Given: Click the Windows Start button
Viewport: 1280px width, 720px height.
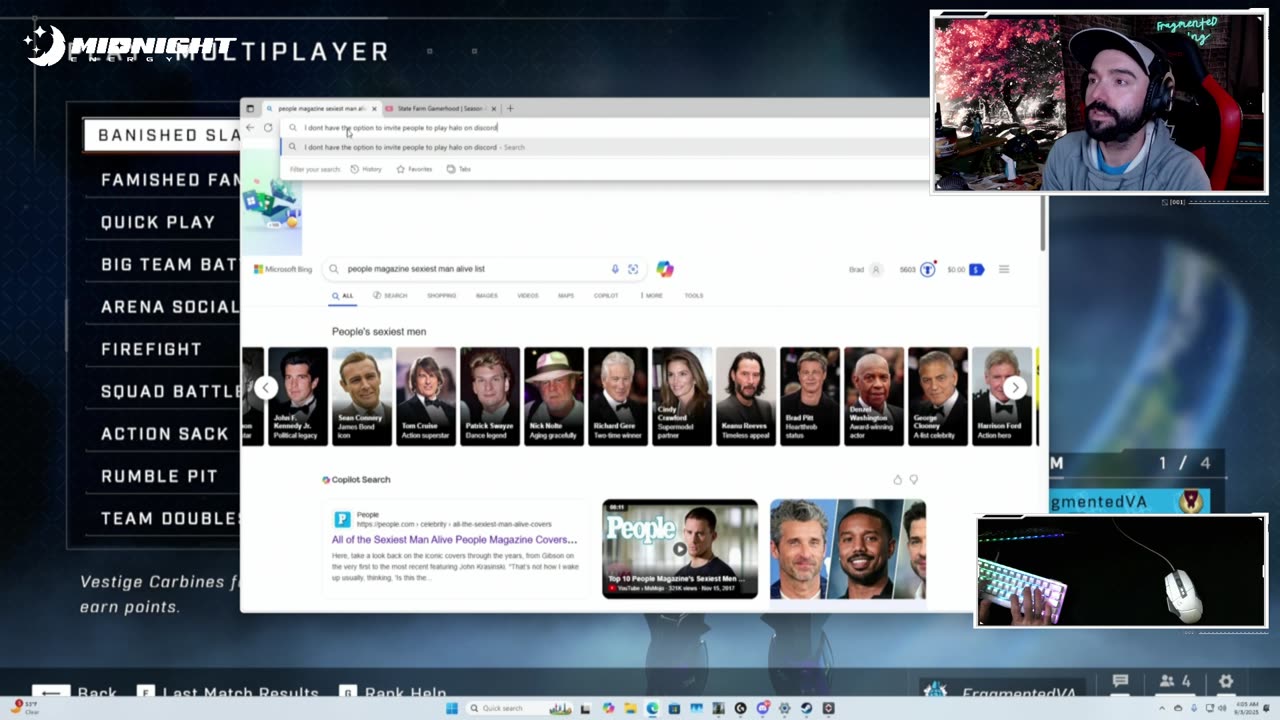Looking at the screenshot, I should (x=452, y=708).
